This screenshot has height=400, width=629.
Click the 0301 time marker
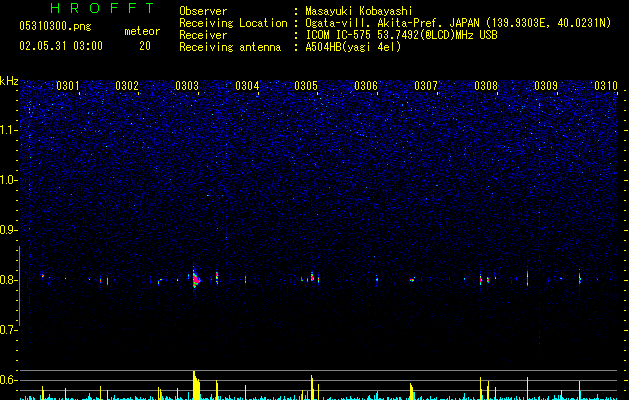point(67,86)
